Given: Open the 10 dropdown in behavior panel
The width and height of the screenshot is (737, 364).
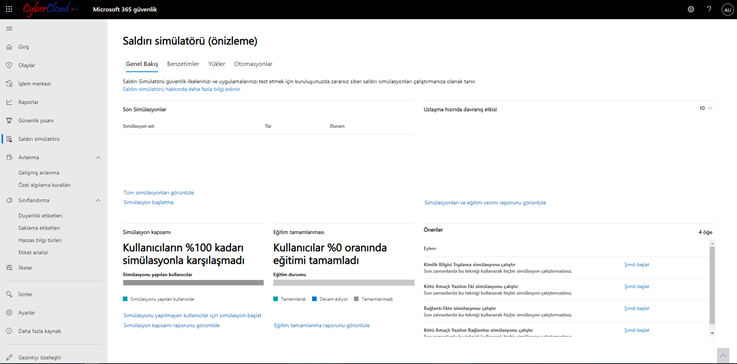Looking at the screenshot, I should click(706, 108).
